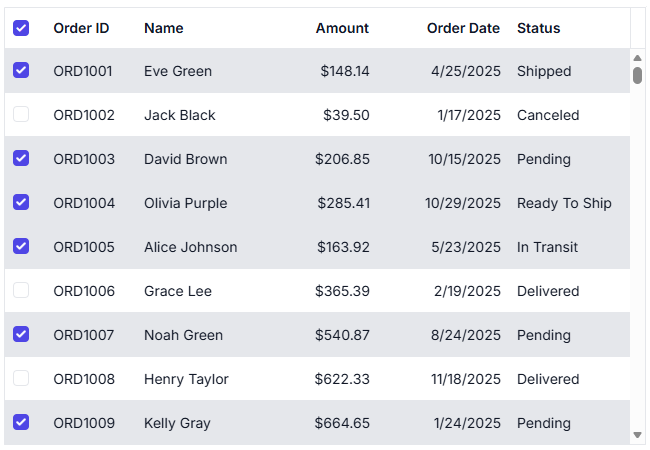The image size is (650, 450).
Task: Deselect the ORD1009 row checkbox
Action: [x=21, y=423]
